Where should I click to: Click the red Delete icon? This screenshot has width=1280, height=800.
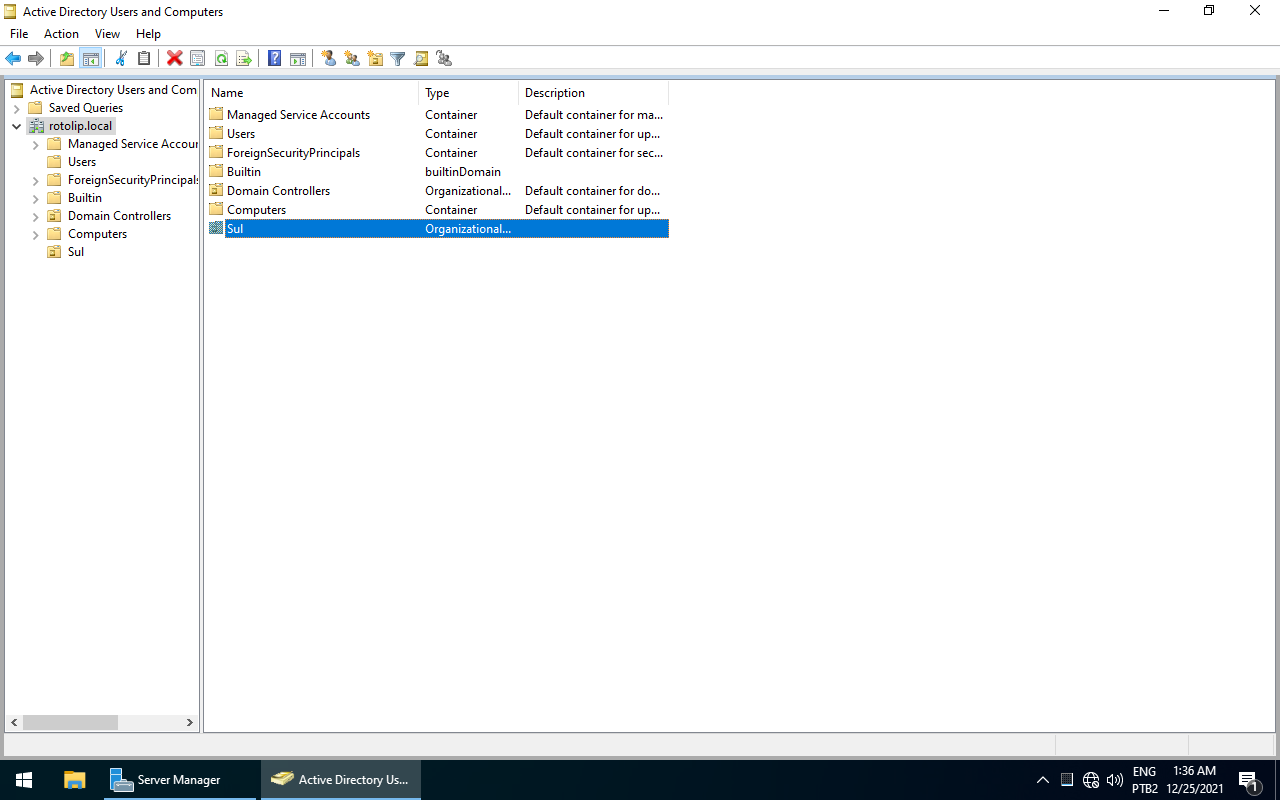pos(174,59)
